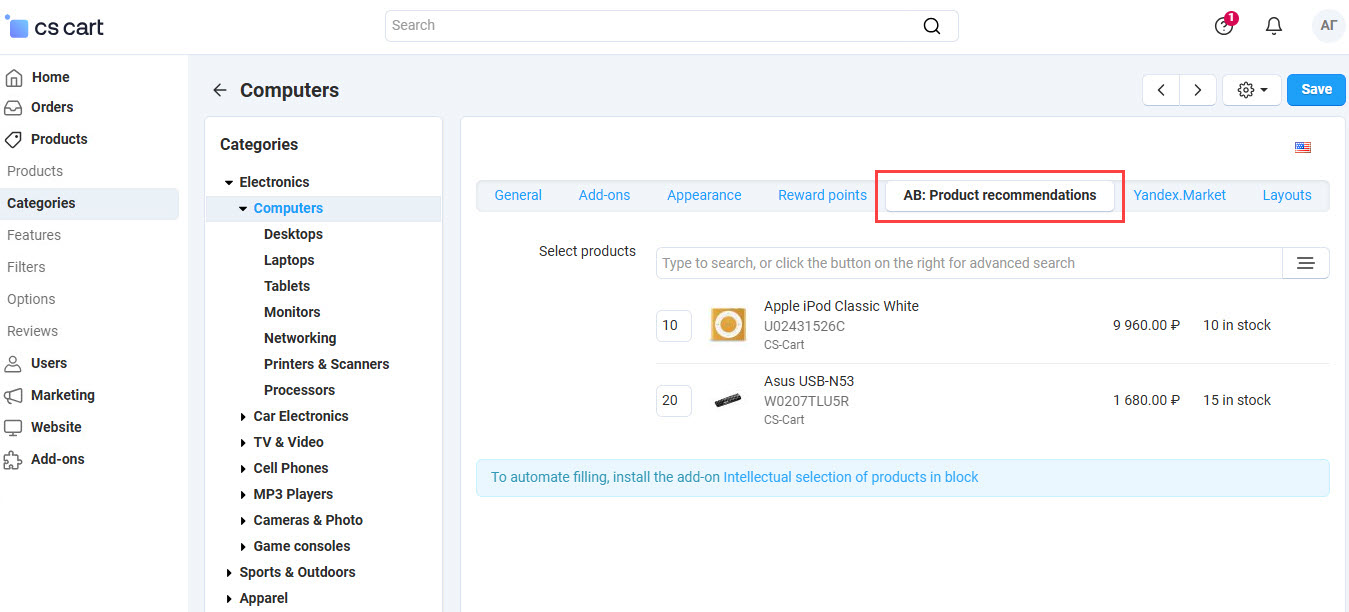Viewport: 1349px width, 612px height.
Task: Select Printers & Scanners category
Action: (326, 364)
